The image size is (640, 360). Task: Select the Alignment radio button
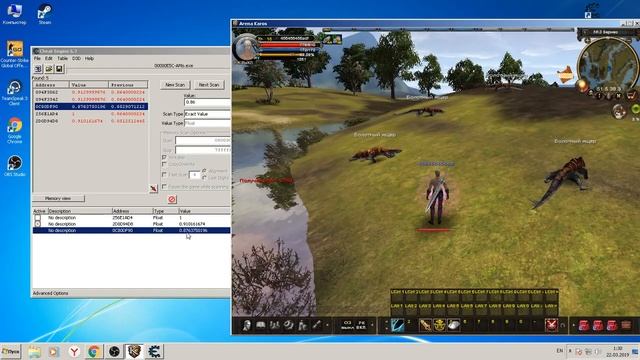(x=204, y=171)
